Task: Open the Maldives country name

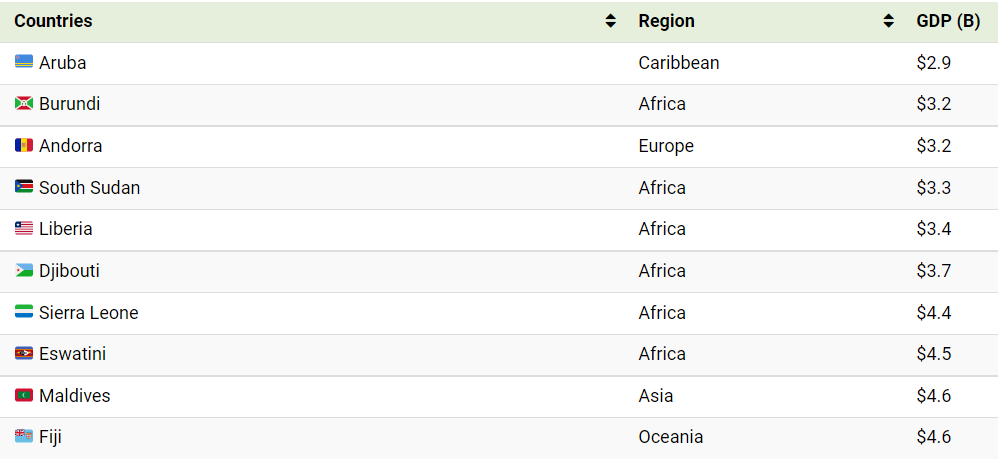Action: (x=74, y=395)
